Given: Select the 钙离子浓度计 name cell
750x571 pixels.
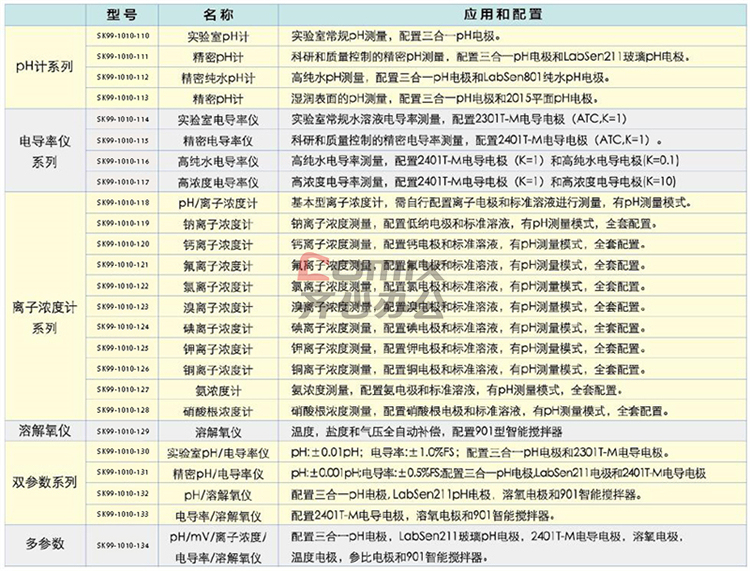Looking at the screenshot, I should pos(218,244).
